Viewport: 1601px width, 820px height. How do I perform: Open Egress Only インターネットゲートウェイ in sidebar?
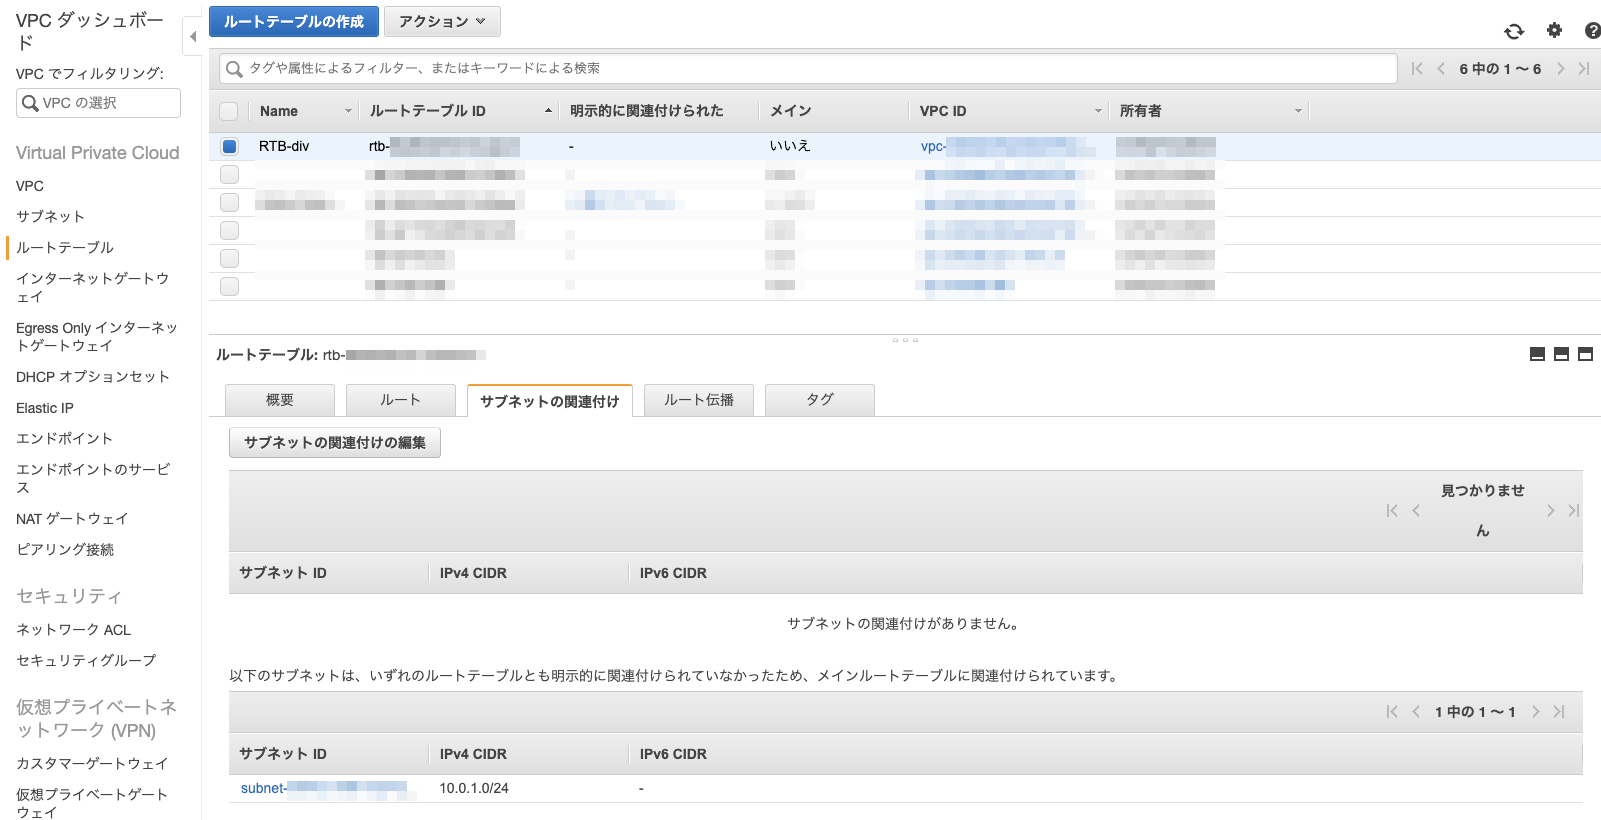[97, 336]
